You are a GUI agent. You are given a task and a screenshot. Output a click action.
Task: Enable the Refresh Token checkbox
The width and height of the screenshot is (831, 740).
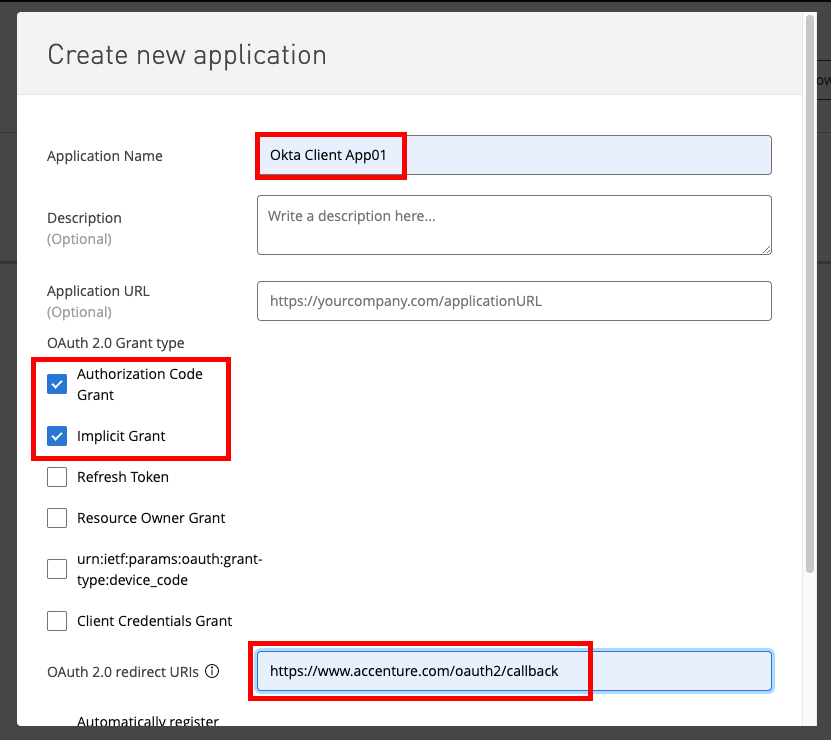(x=58, y=477)
